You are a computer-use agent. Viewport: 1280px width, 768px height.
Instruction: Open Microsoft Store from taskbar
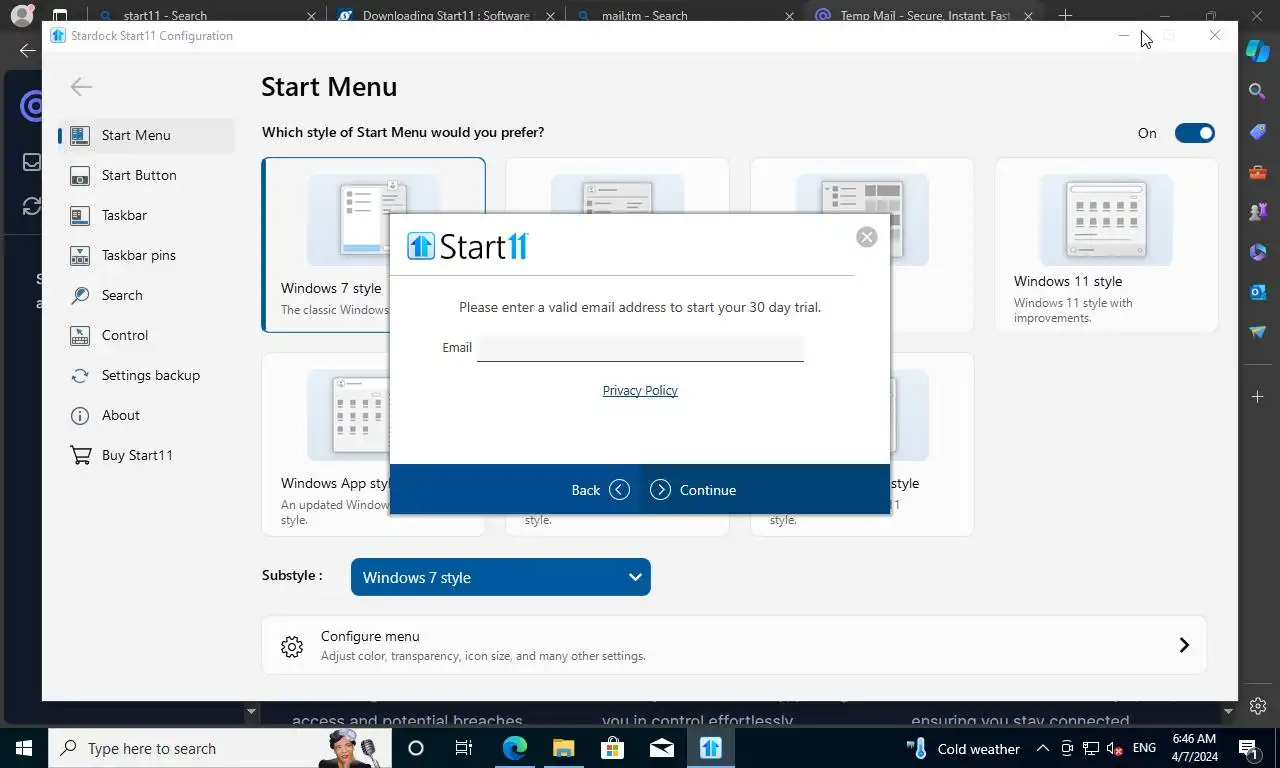[612, 748]
